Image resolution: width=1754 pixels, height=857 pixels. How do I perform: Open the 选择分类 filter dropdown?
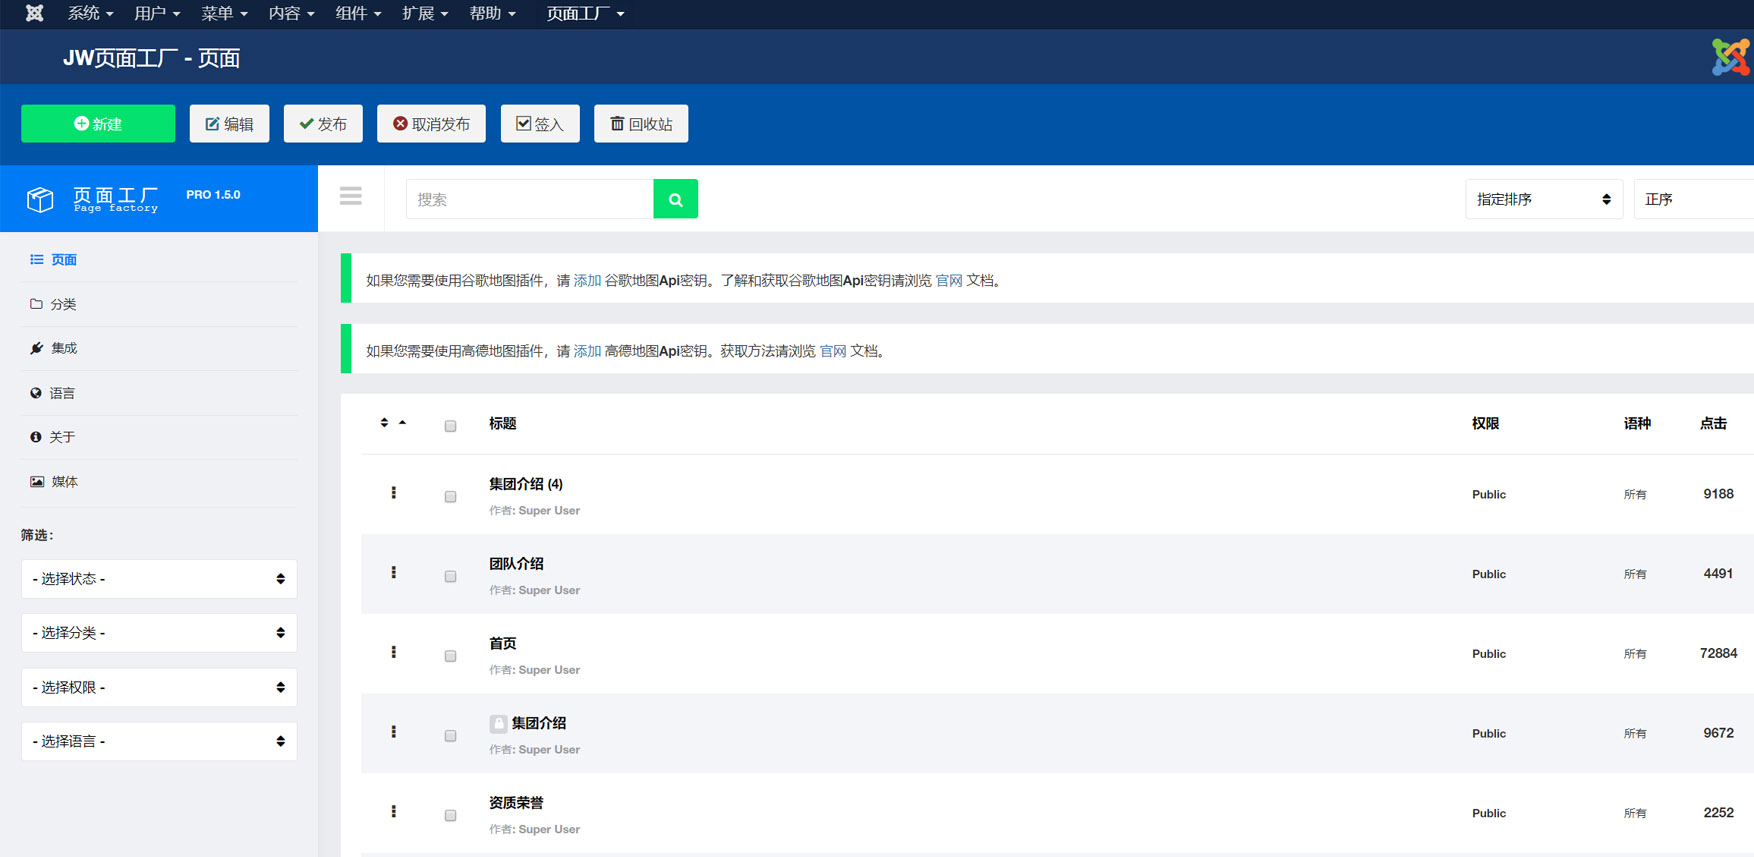(159, 633)
